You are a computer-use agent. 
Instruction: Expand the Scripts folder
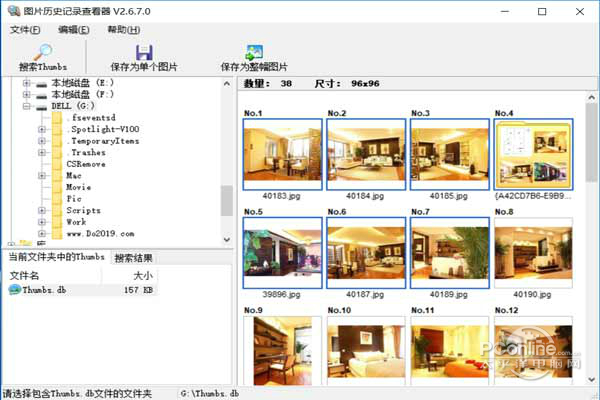(x=42, y=210)
